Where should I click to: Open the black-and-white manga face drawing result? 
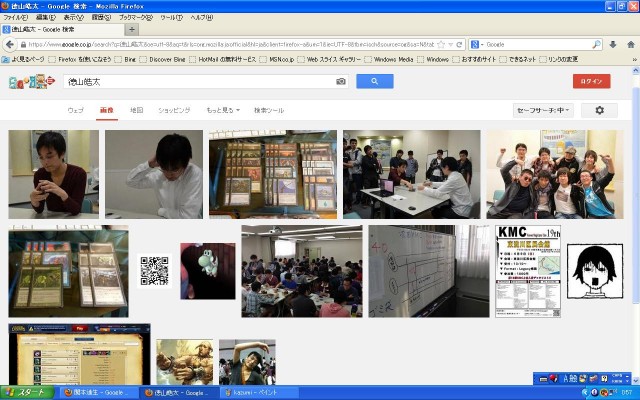(595, 271)
